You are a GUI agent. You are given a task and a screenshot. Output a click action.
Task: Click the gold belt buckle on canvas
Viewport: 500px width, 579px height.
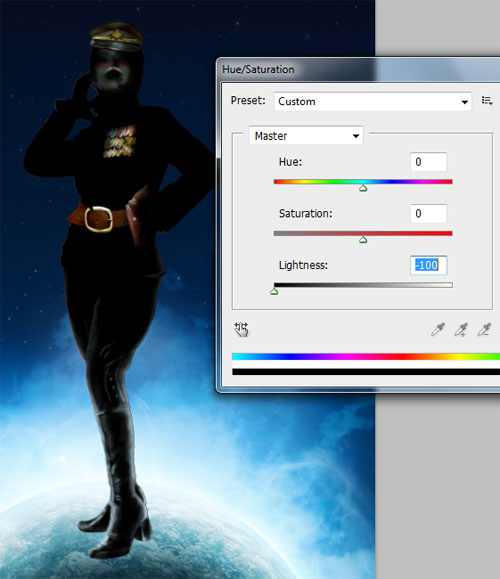[98, 219]
